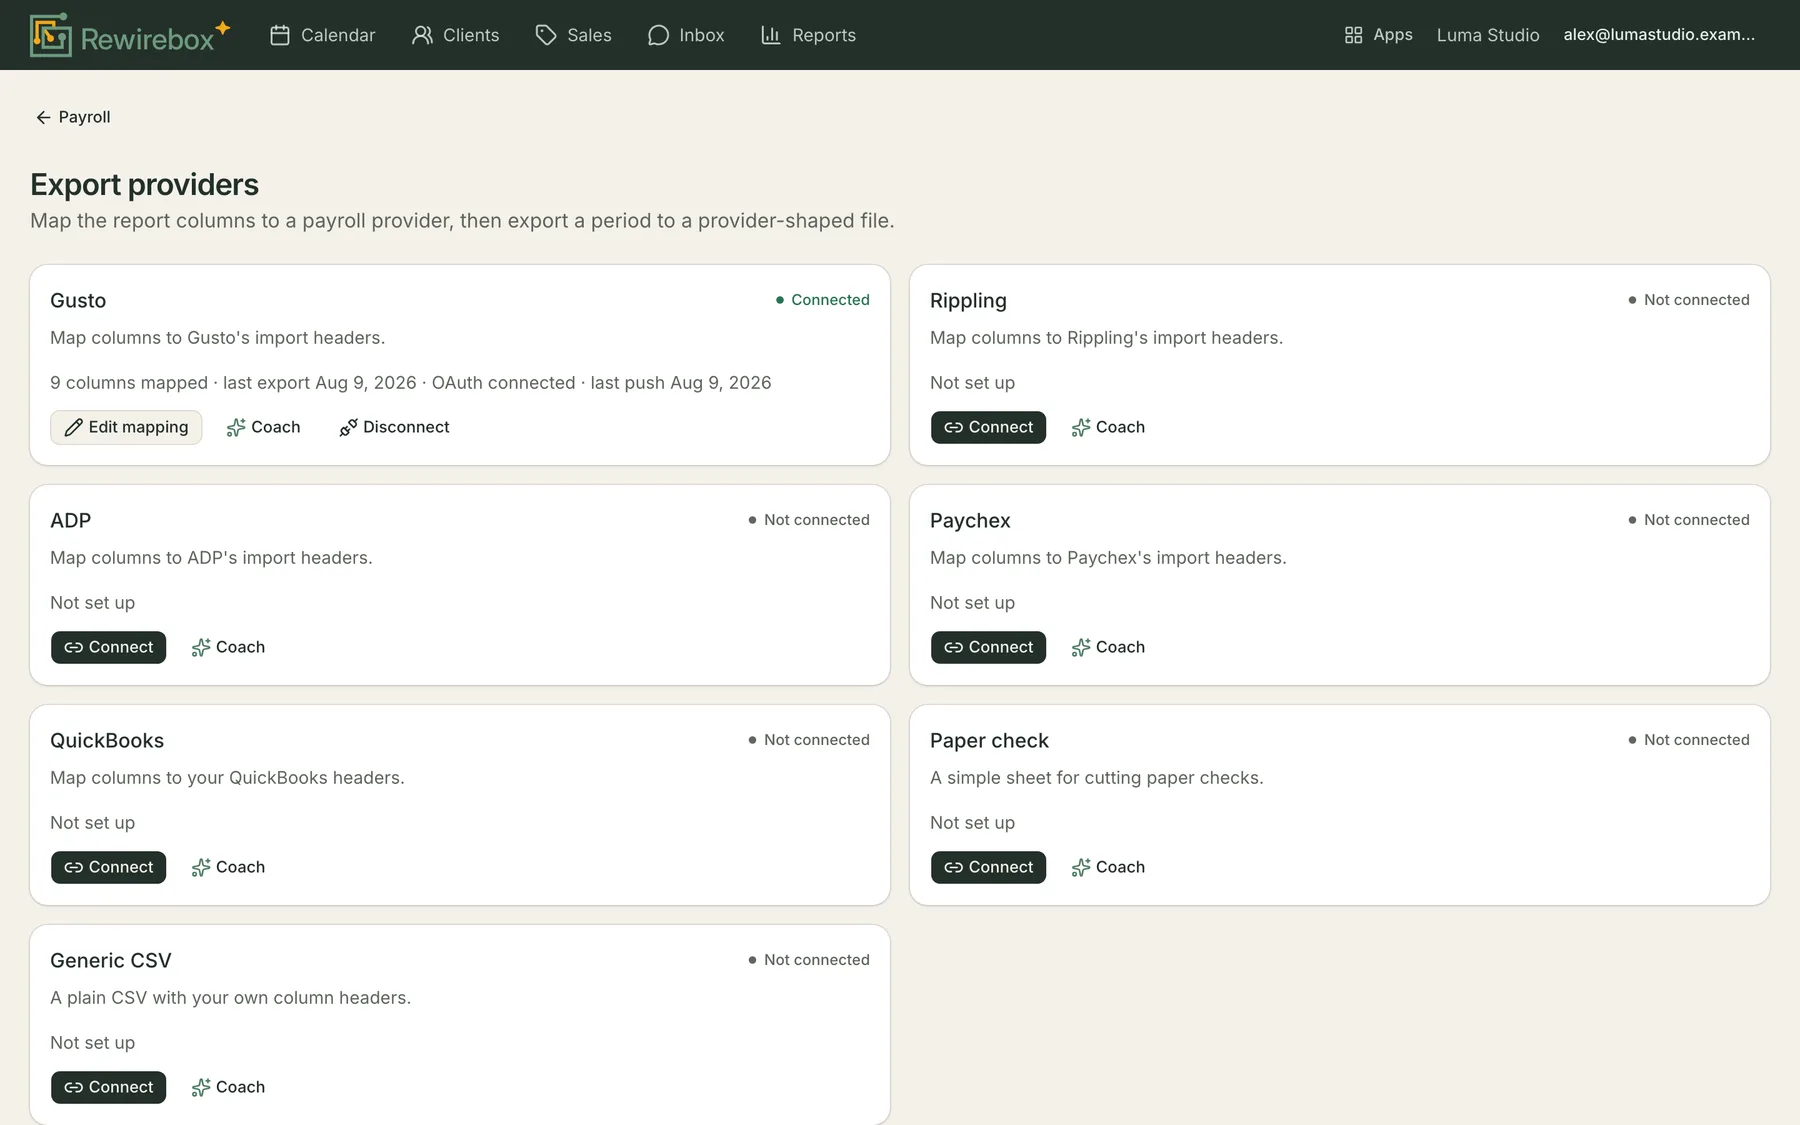The height and width of the screenshot is (1125, 1800).
Task: Click the QuickBooks card title
Action: pyautogui.click(x=107, y=741)
